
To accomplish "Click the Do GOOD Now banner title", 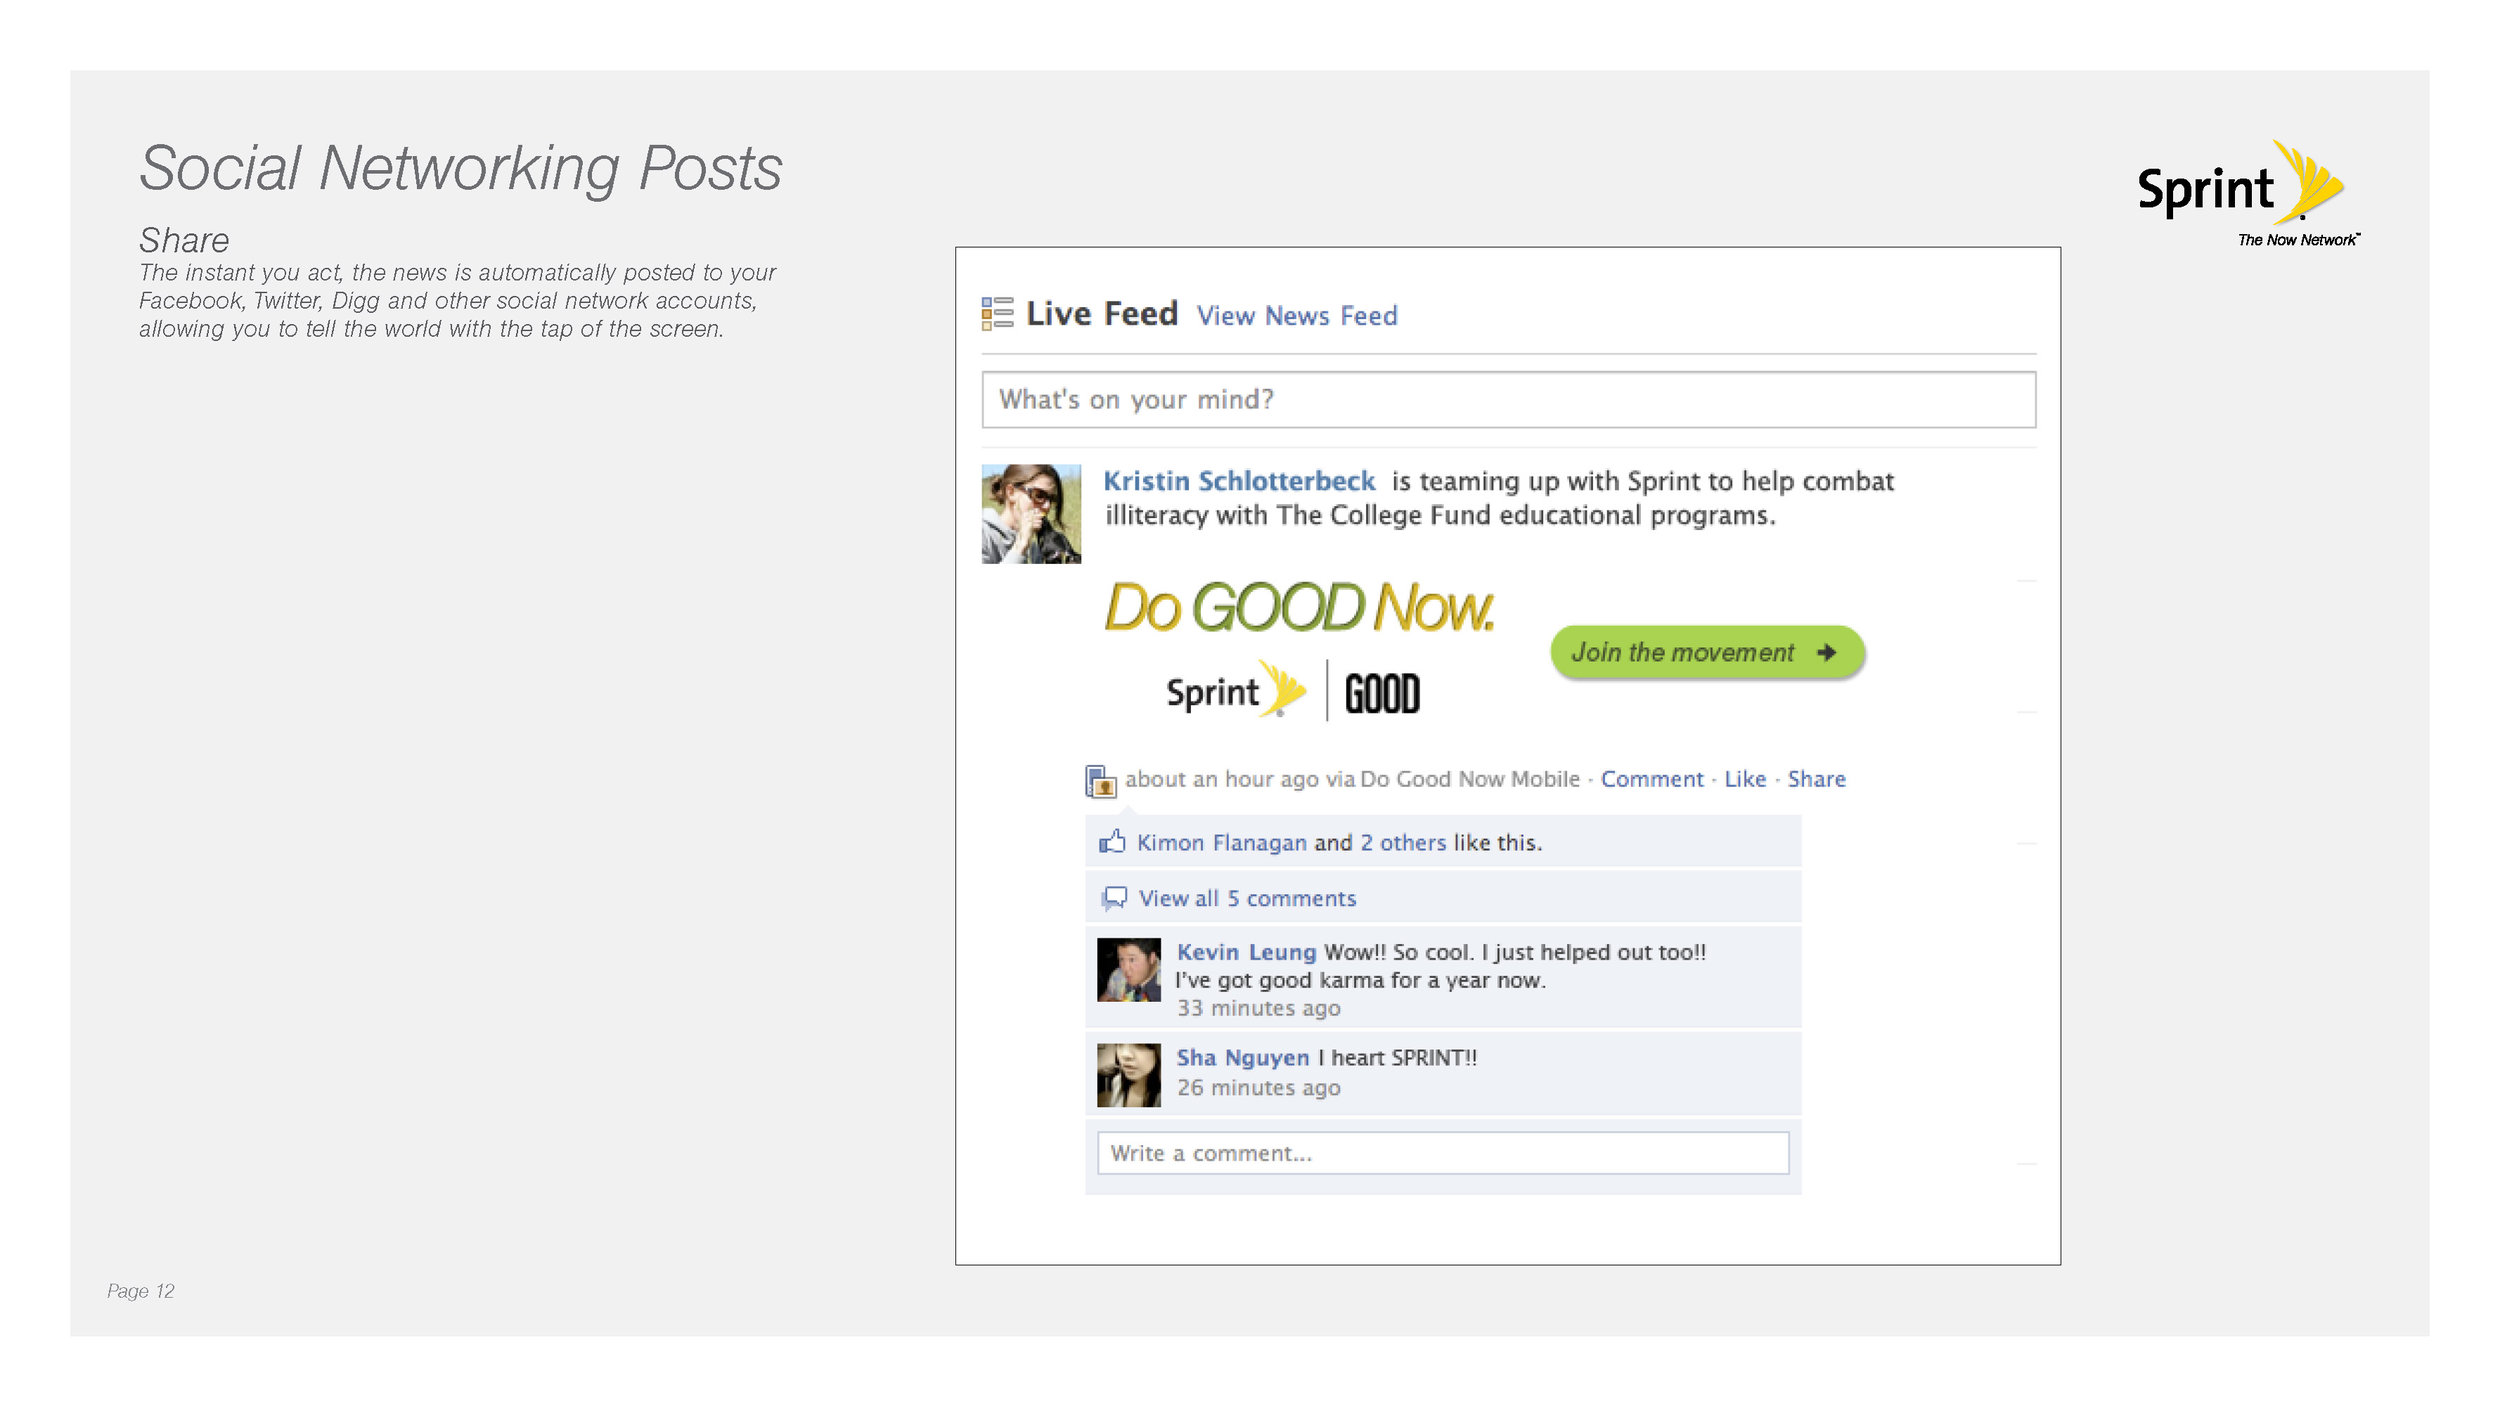I will (1299, 607).
